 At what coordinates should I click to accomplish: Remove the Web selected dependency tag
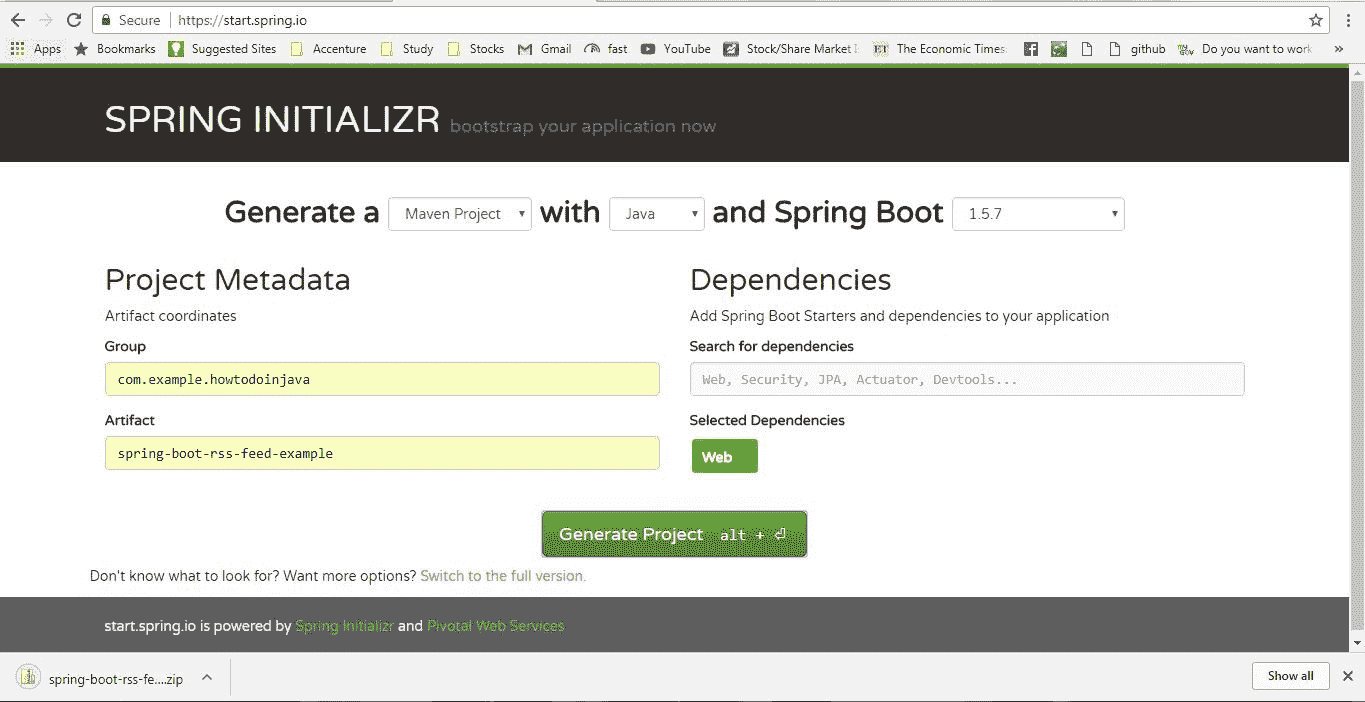tap(724, 457)
